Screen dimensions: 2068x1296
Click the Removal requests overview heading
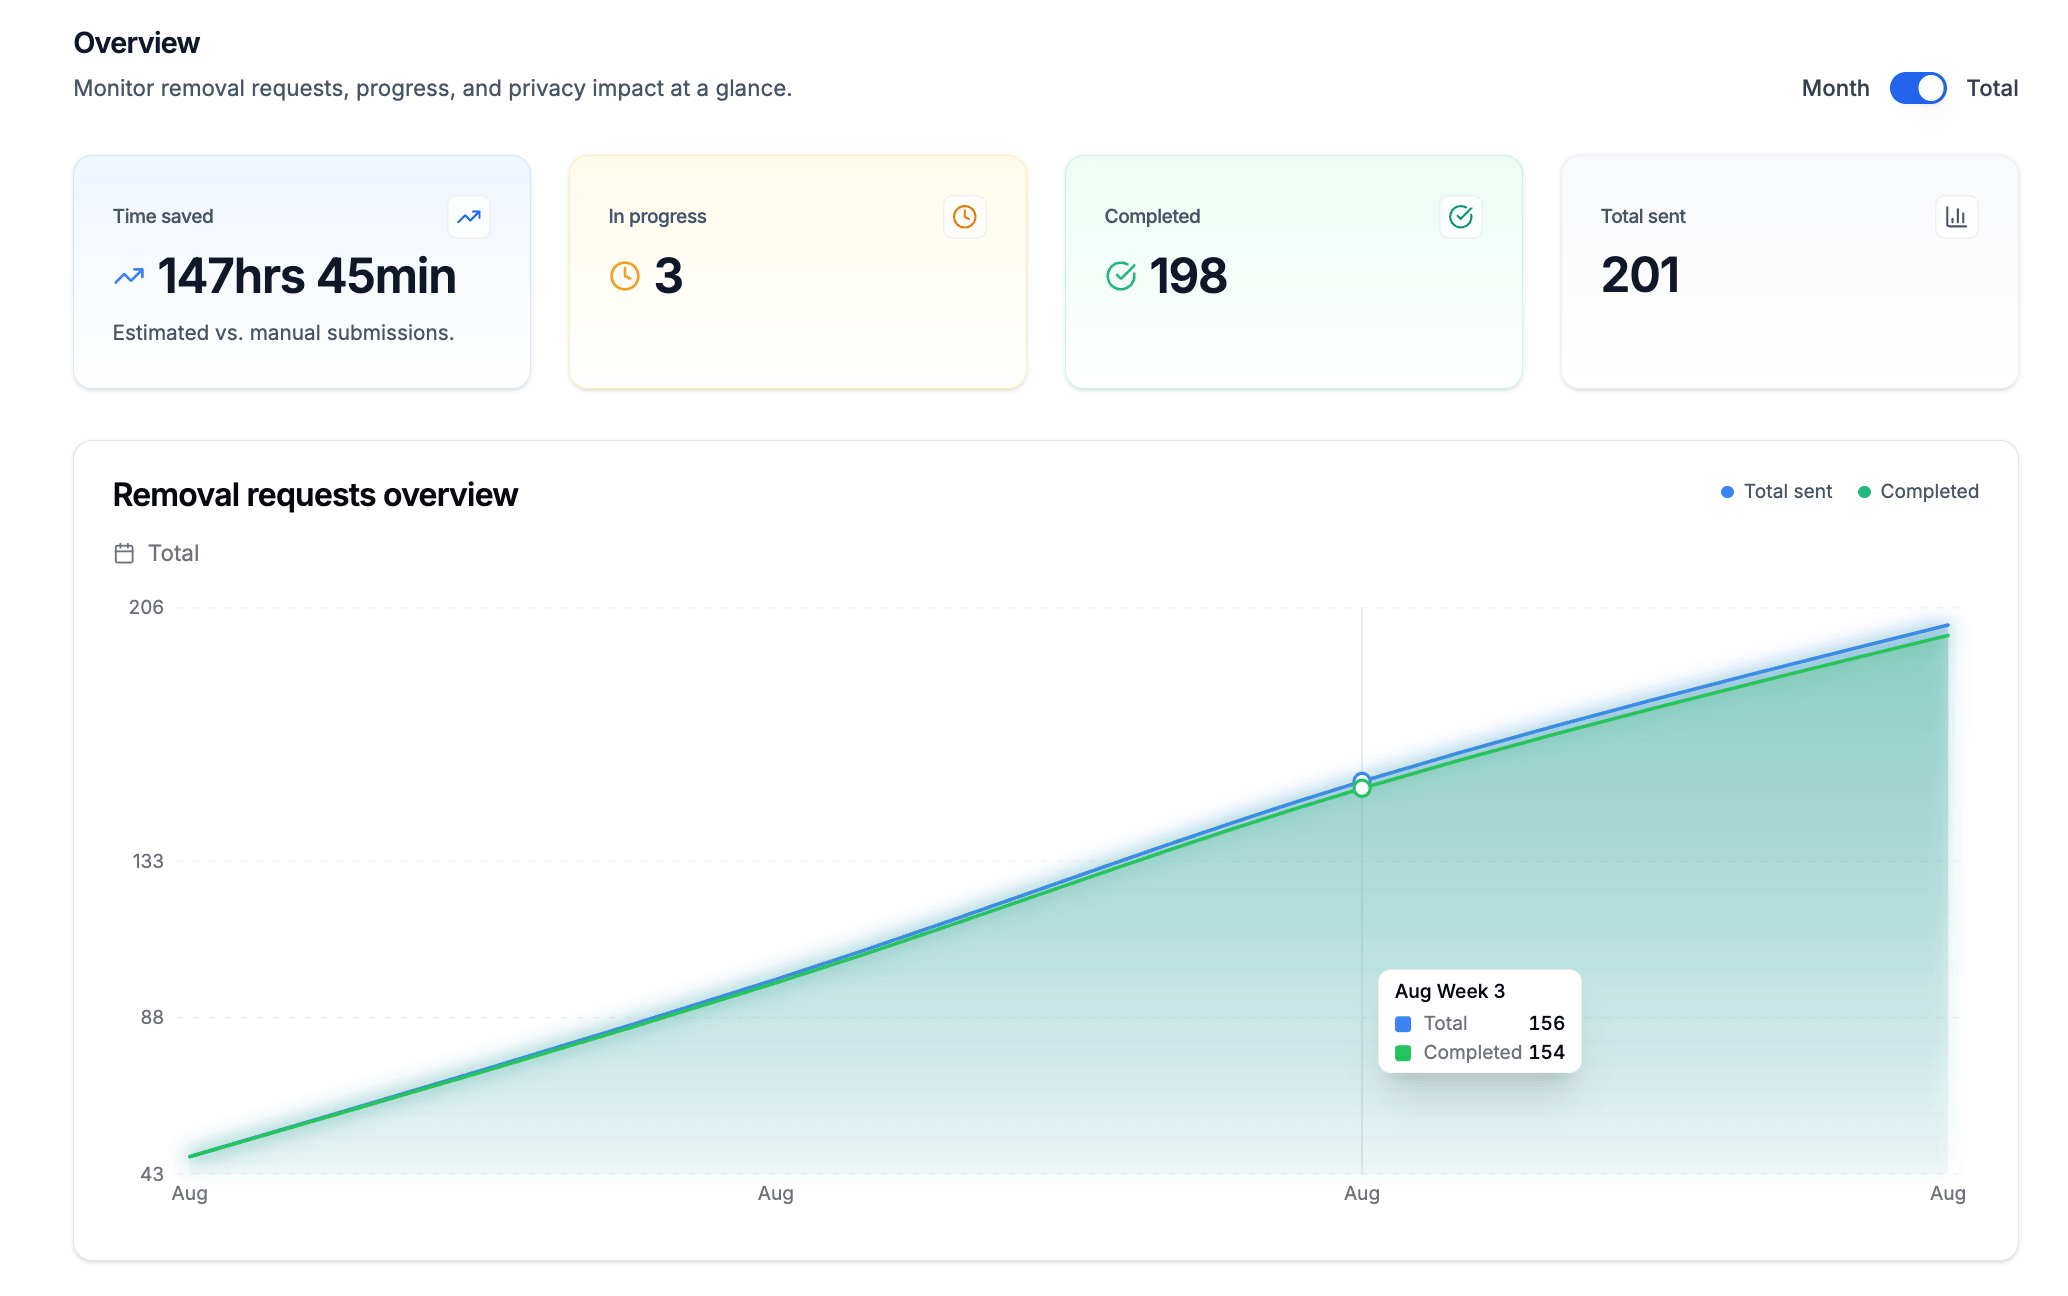[315, 495]
